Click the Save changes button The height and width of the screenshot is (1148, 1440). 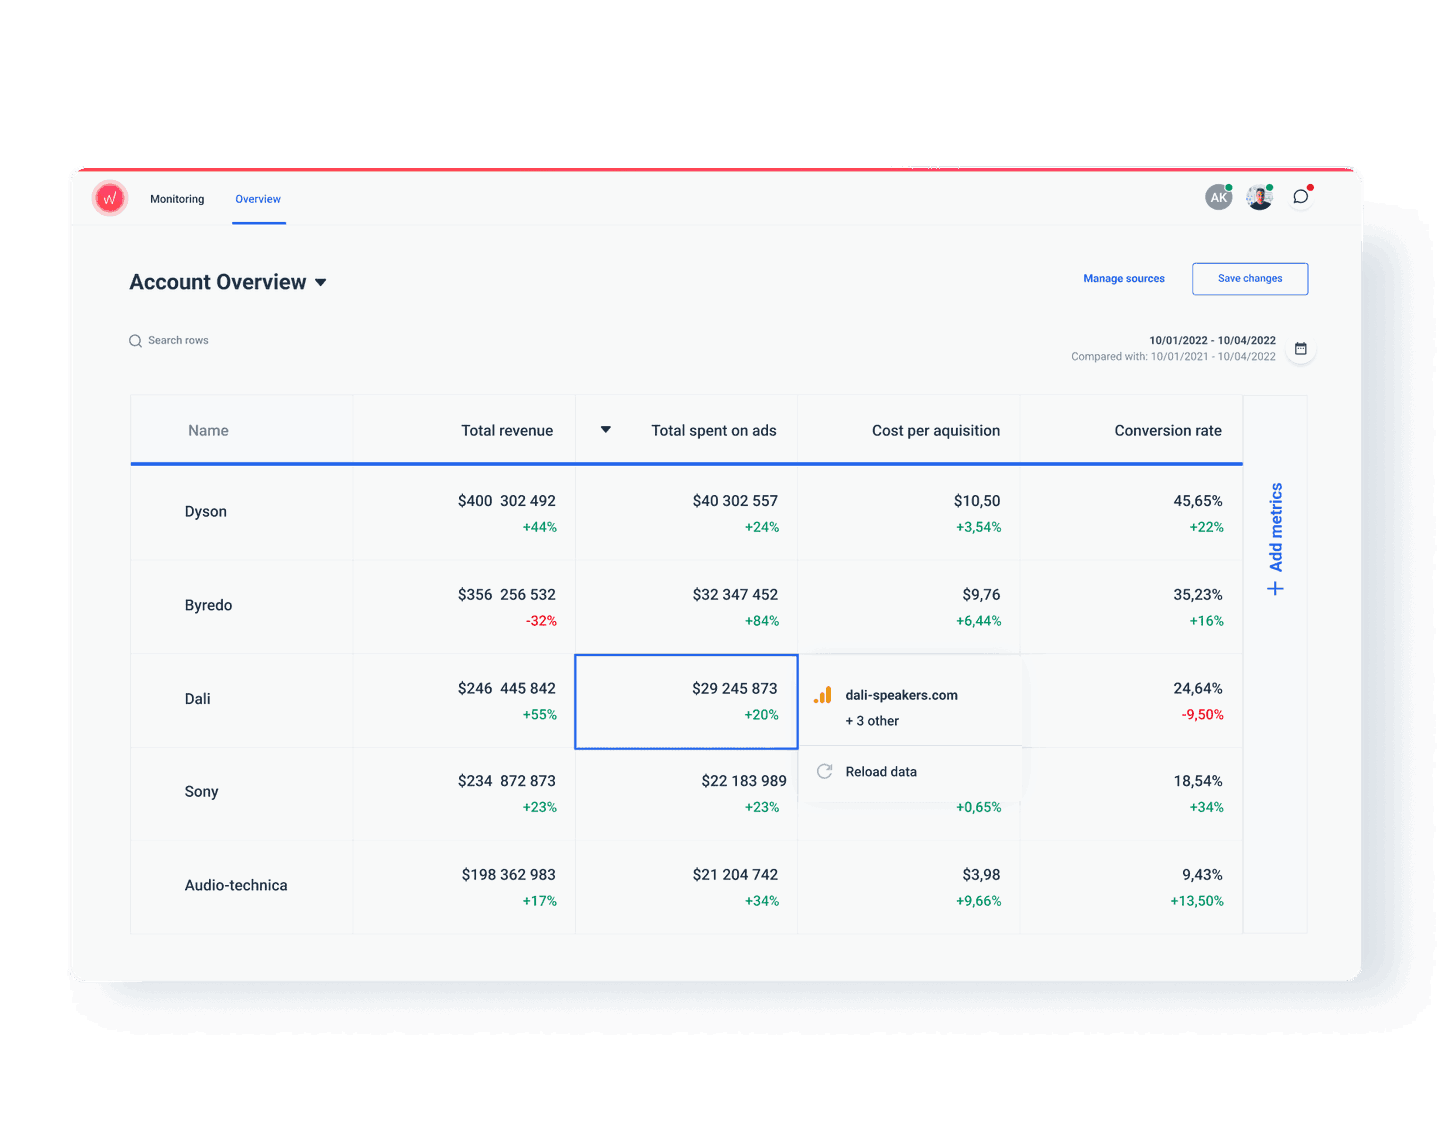point(1249,278)
